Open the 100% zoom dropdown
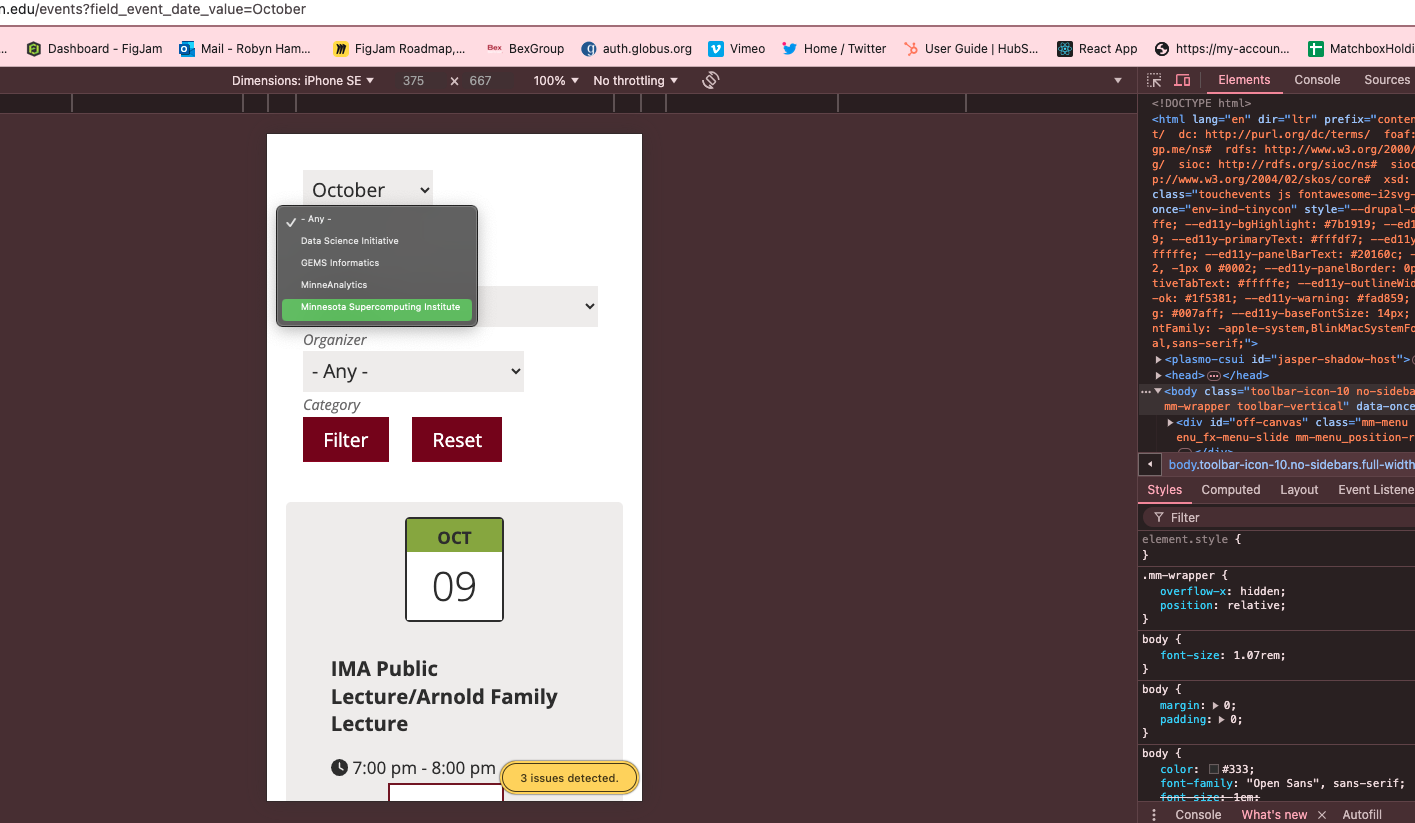The height and width of the screenshot is (823, 1415). coord(556,80)
